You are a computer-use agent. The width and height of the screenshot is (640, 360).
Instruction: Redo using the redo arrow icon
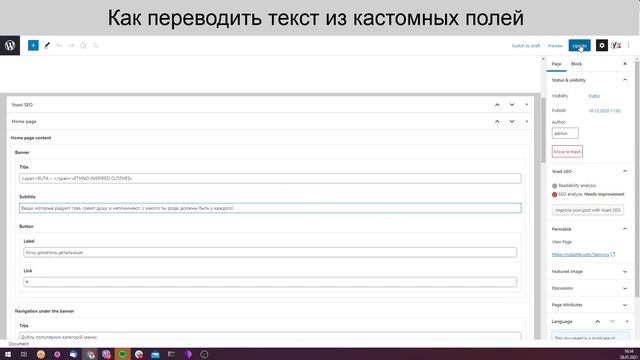71,45
